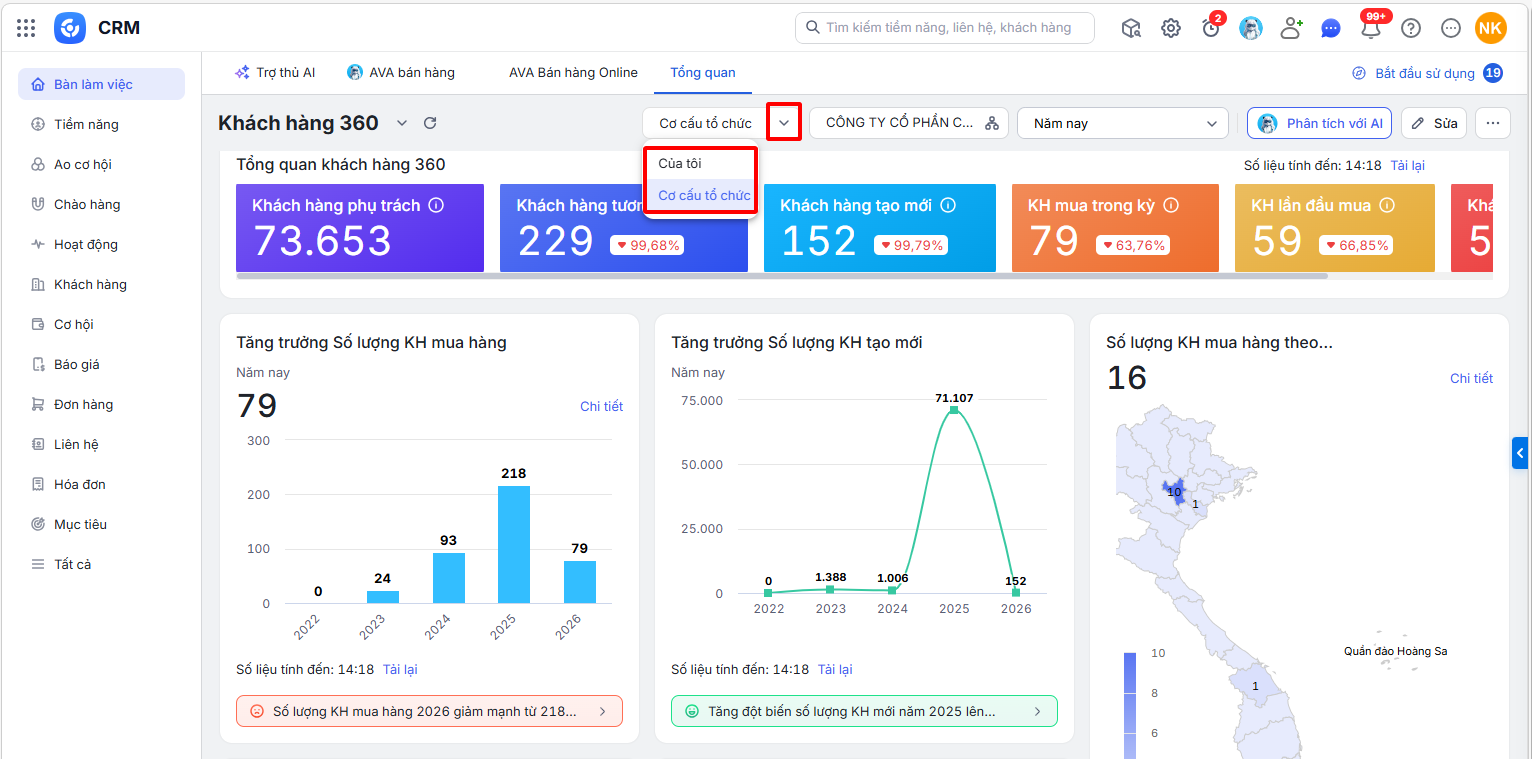Click the add user icon
The image size is (1532, 759).
coord(1291,28)
